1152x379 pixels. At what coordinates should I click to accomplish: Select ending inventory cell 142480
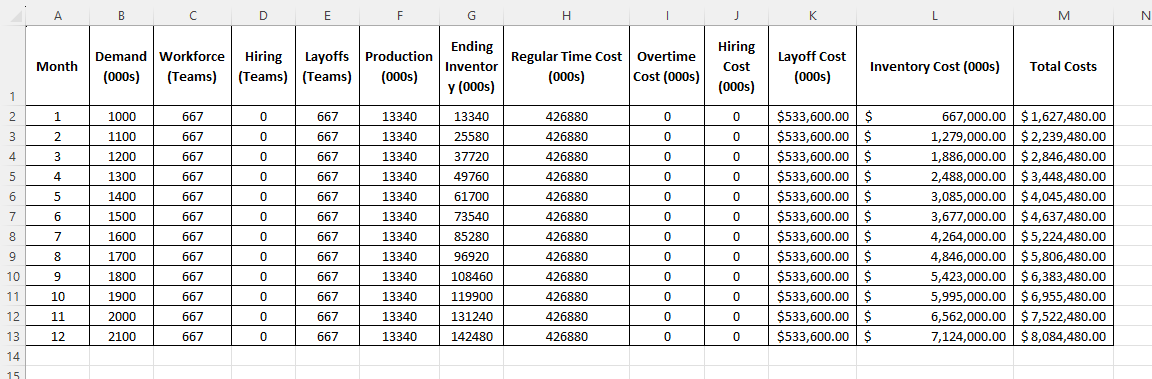[471, 336]
